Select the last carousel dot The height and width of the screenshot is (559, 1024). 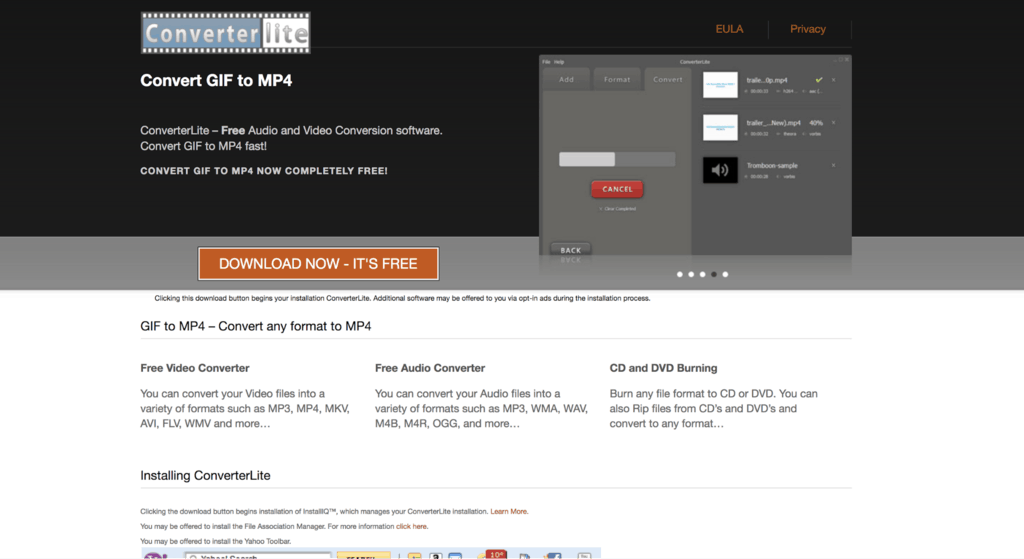point(726,274)
